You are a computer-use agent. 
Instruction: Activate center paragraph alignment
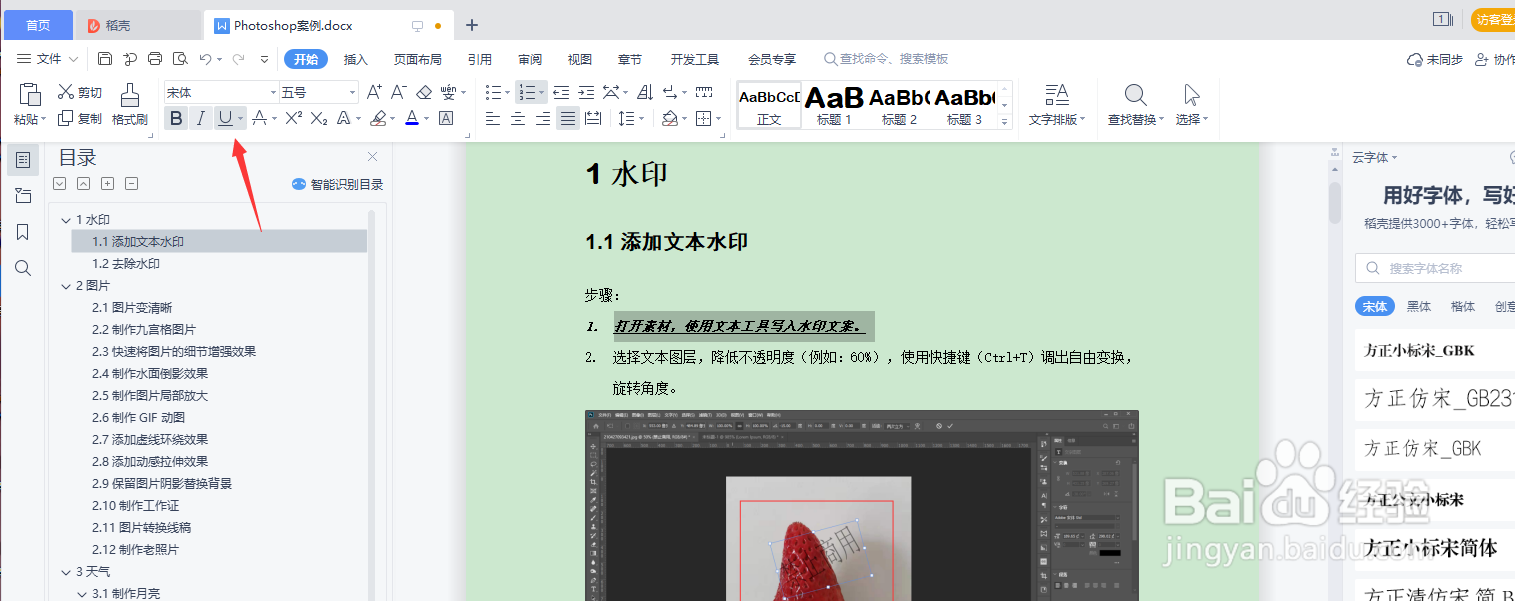tap(518, 119)
